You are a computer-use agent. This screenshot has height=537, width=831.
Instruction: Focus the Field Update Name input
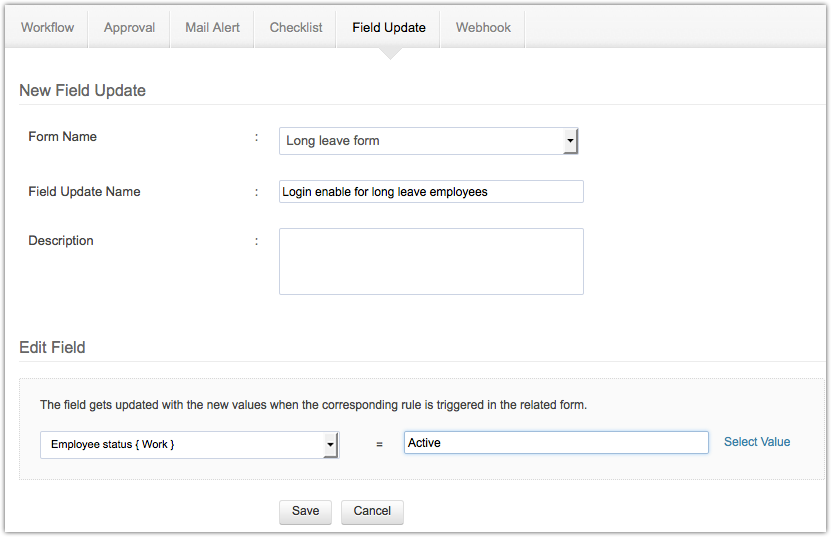pyautogui.click(x=431, y=191)
